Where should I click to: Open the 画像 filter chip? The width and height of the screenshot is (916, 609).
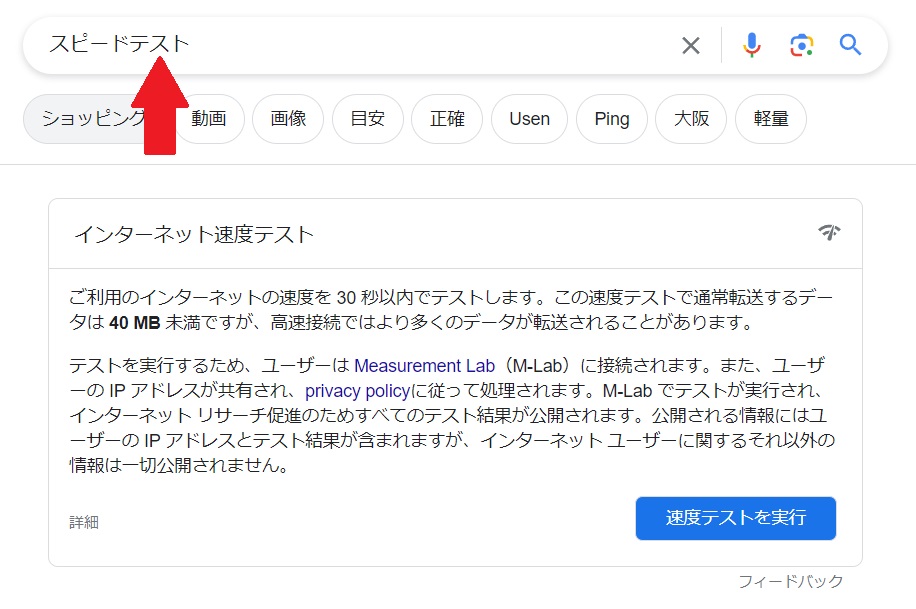click(x=288, y=119)
